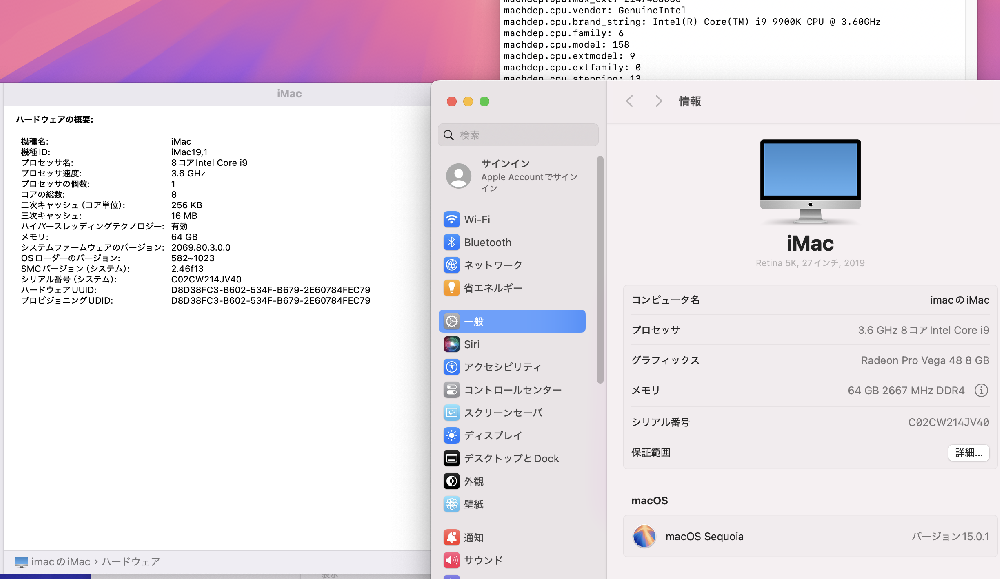The width and height of the screenshot is (1000, 579).
Task: Click the プロビジョニングUDID row value
Action: [270, 300]
